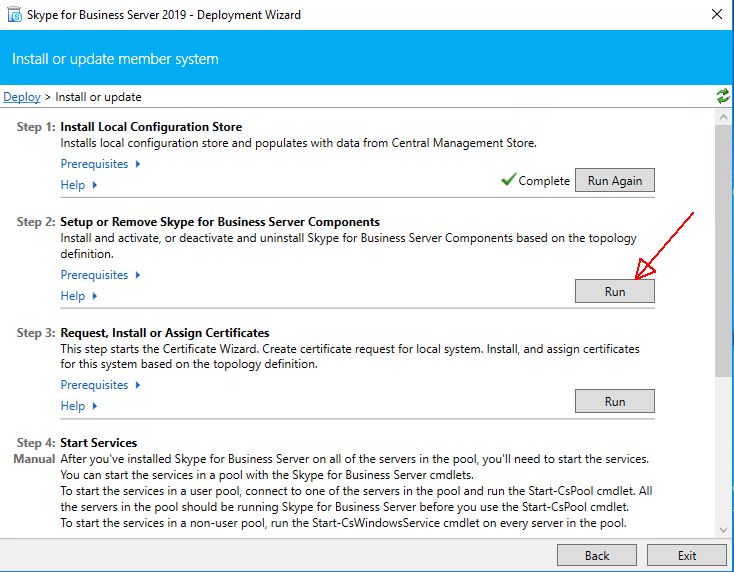
Task: Click Run Again for Install Local Configuration Store
Action: [615, 180]
